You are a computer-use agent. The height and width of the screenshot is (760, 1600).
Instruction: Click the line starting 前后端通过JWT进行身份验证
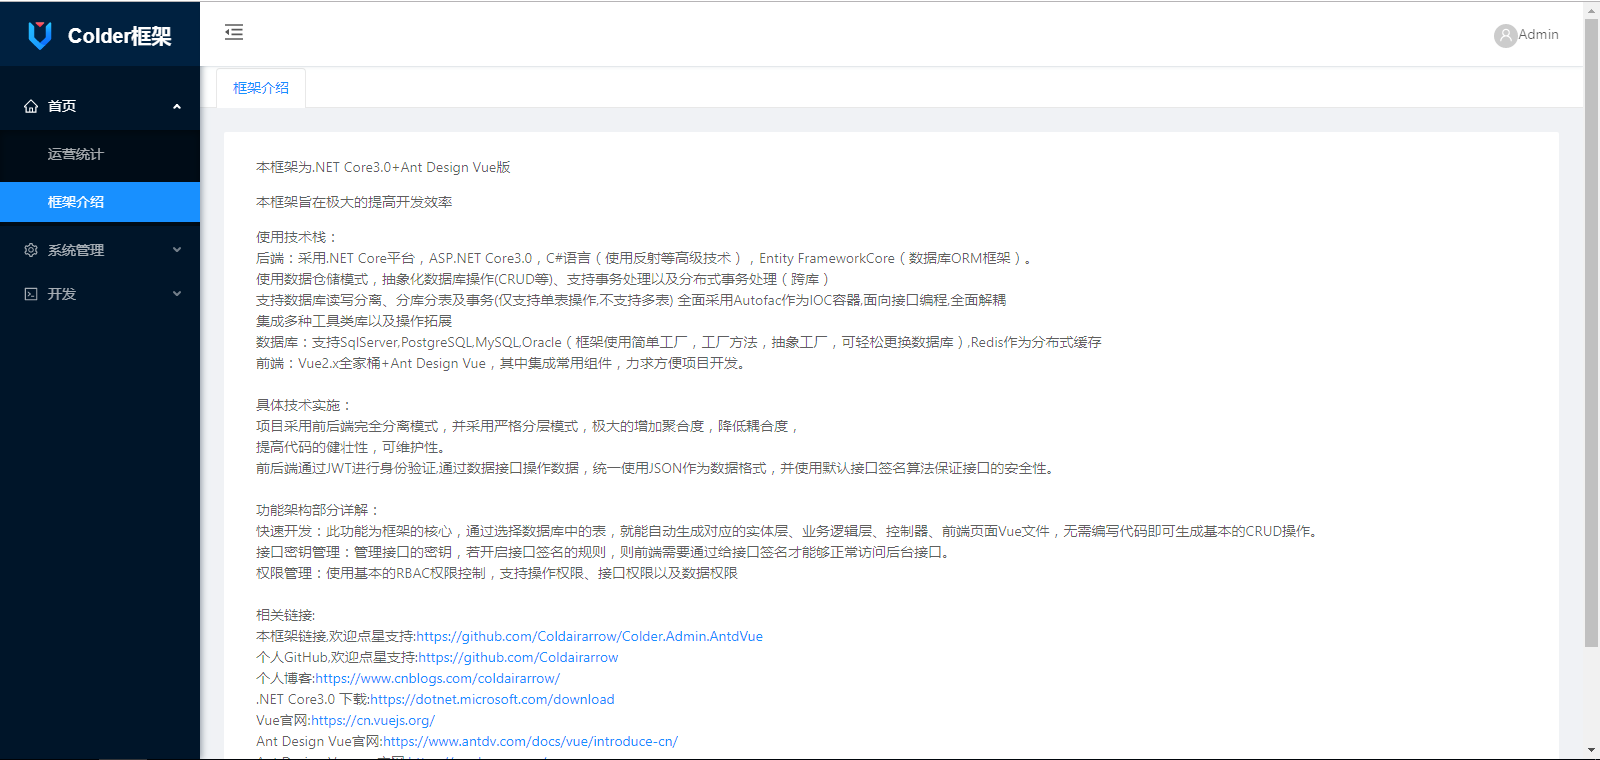pyautogui.click(x=657, y=468)
